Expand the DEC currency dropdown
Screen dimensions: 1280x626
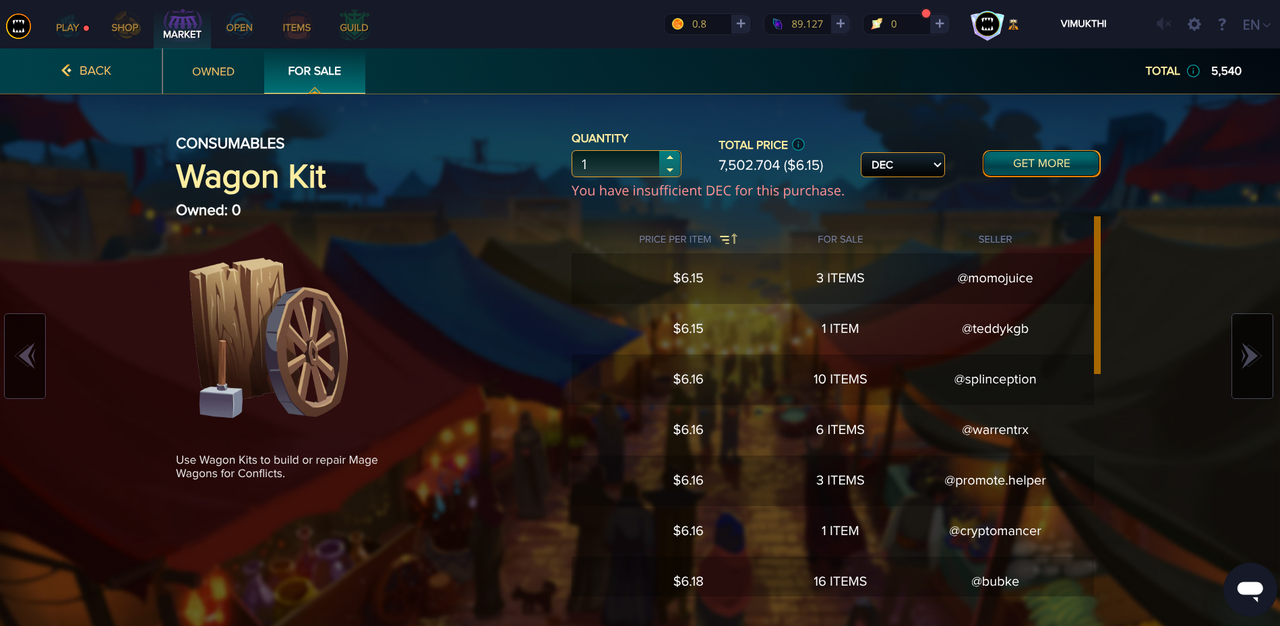click(x=902, y=164)
